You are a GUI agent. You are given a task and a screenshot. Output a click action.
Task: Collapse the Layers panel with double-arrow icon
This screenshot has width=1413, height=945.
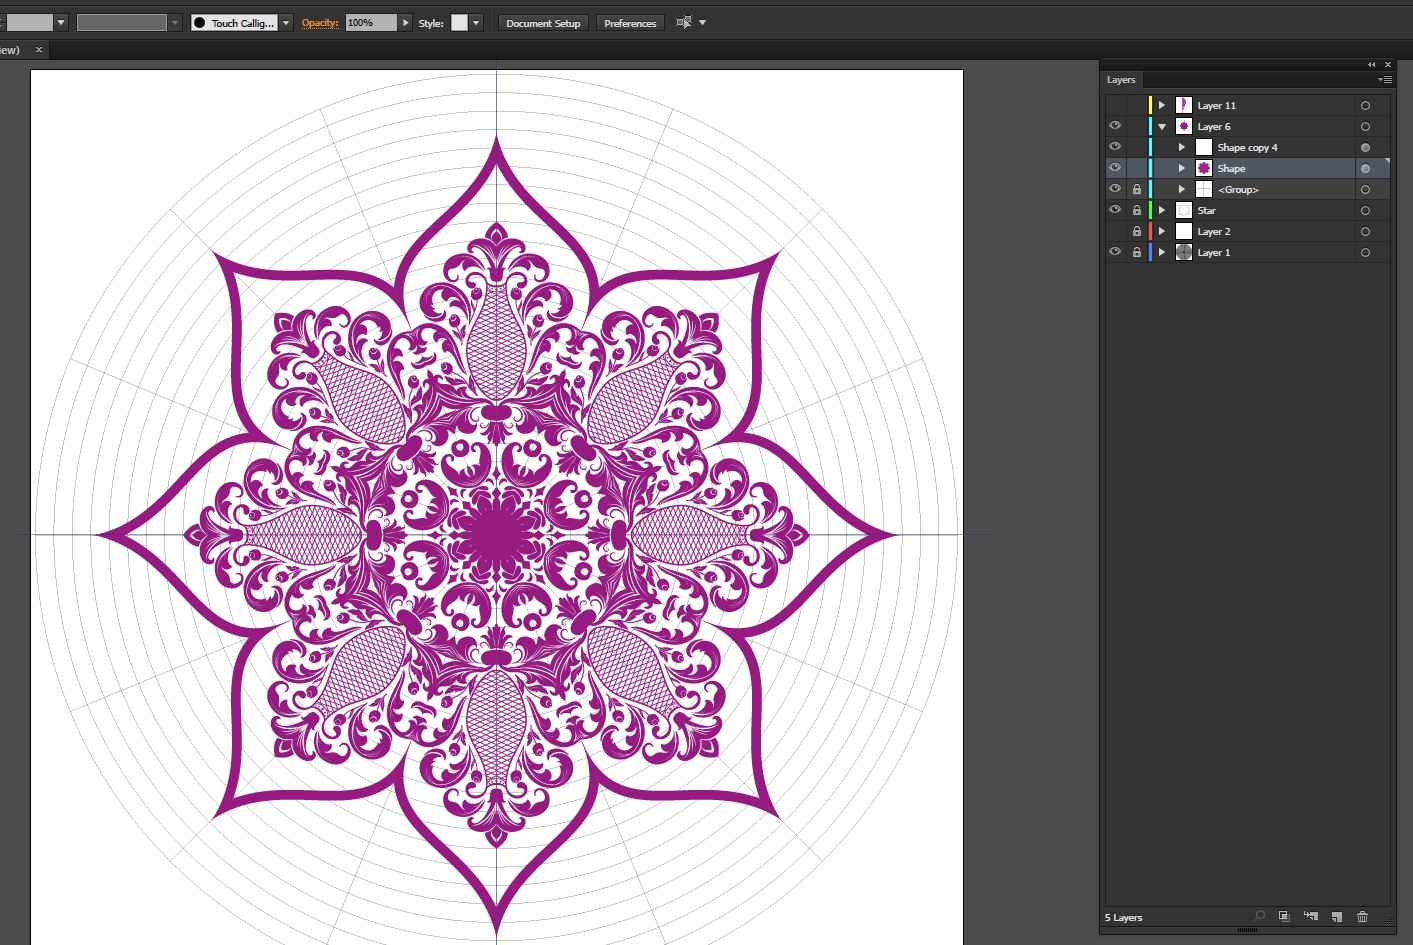pyautogui.click(x=1371, y=65)
